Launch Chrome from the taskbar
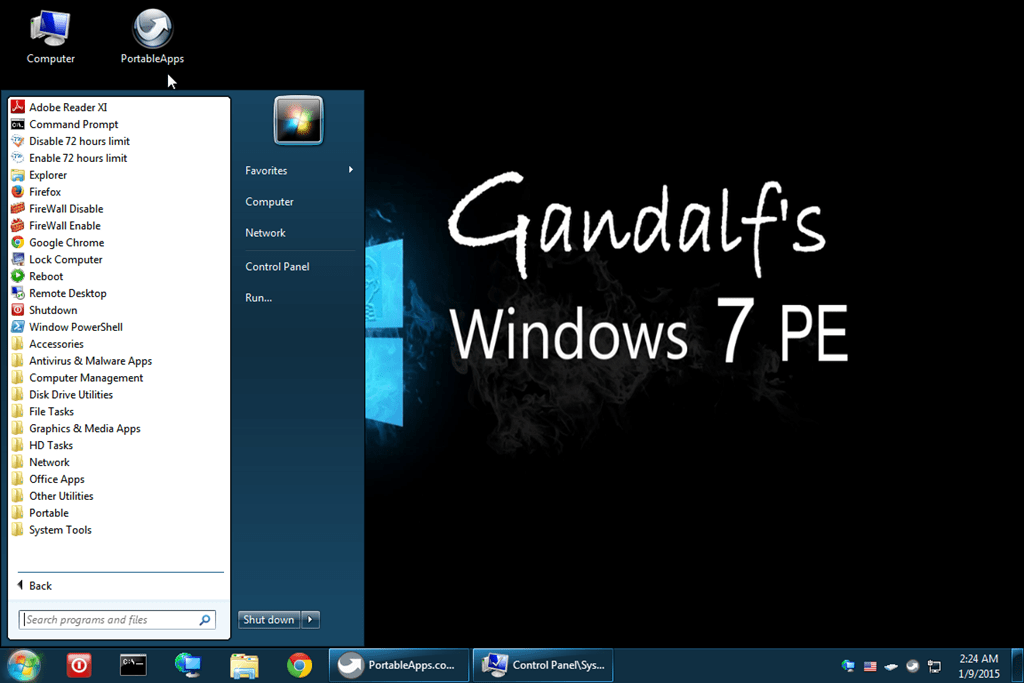The image size is (1024, 683). tap(299, 665)
